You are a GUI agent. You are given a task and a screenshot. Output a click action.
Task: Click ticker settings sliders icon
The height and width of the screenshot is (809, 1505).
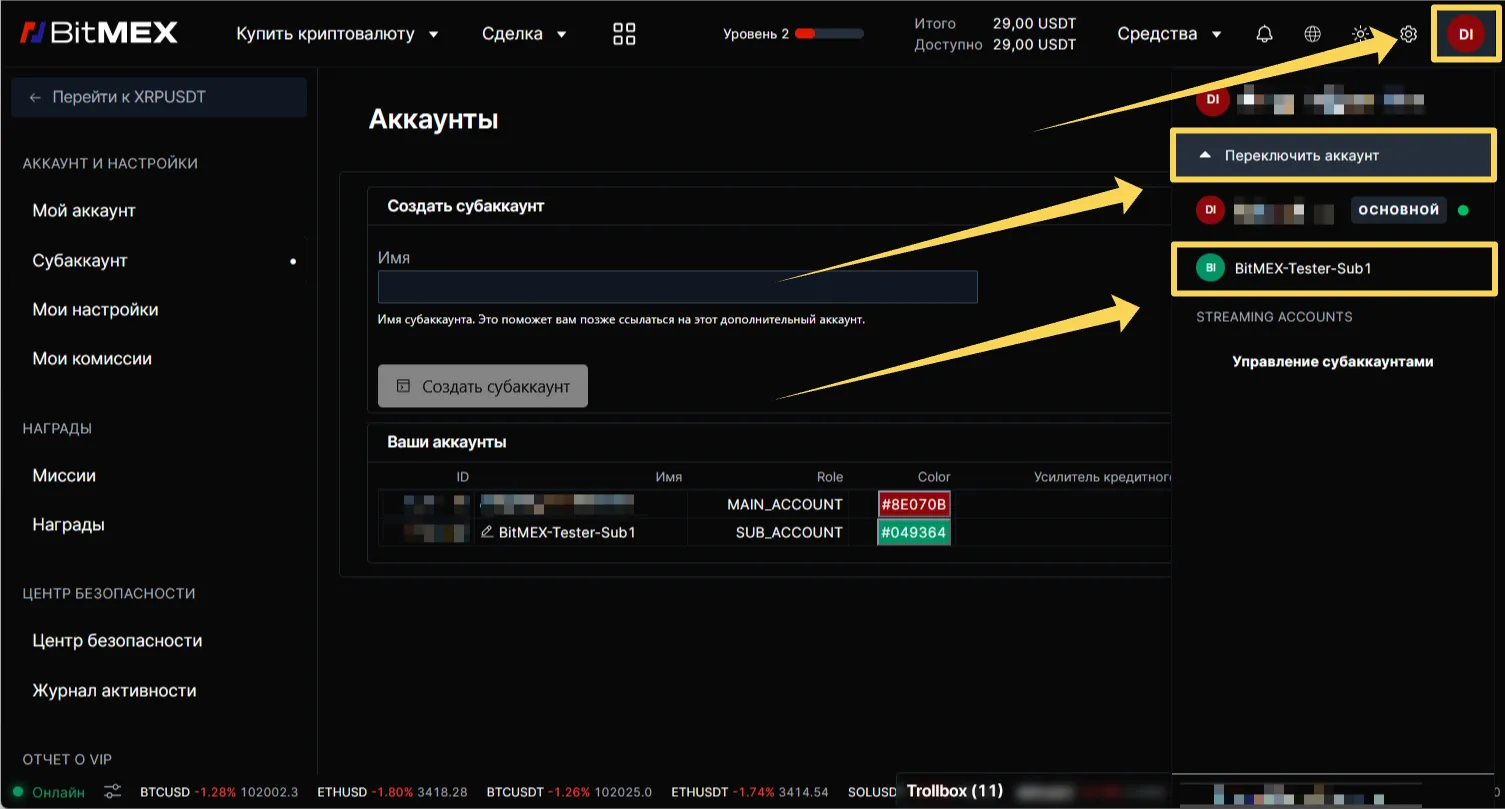[x=113, y=792]
